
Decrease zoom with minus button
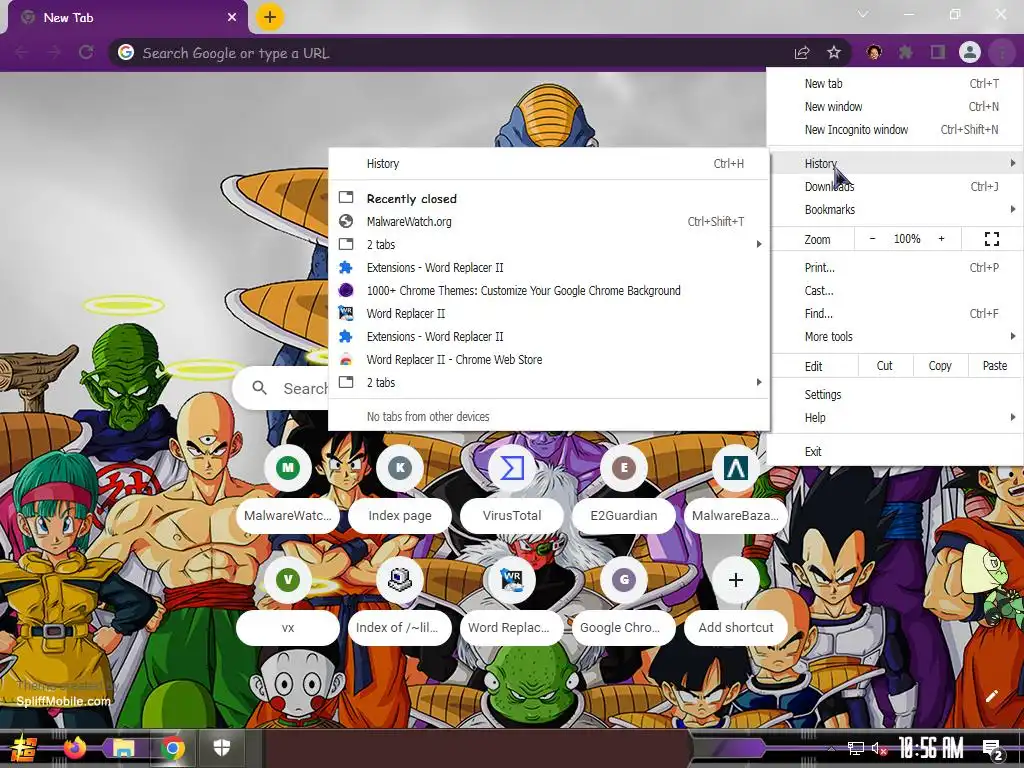pos(872,239)
